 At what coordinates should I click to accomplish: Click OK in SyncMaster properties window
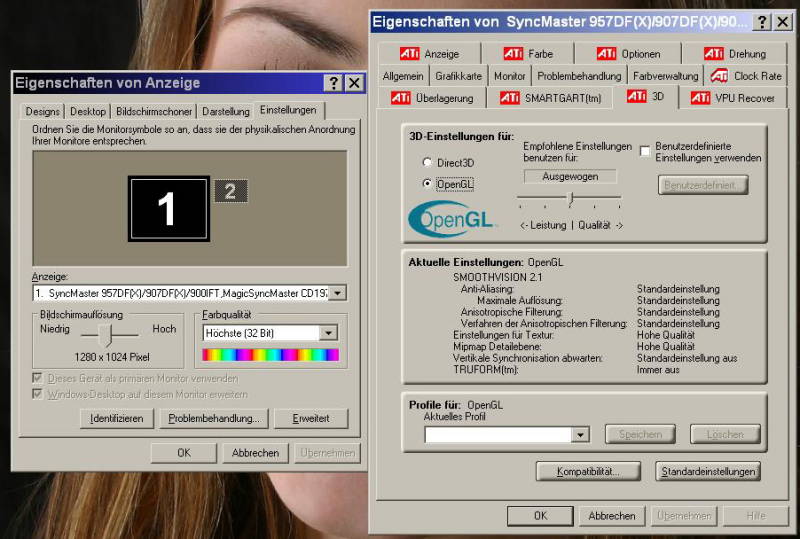(x=540, y=516)
